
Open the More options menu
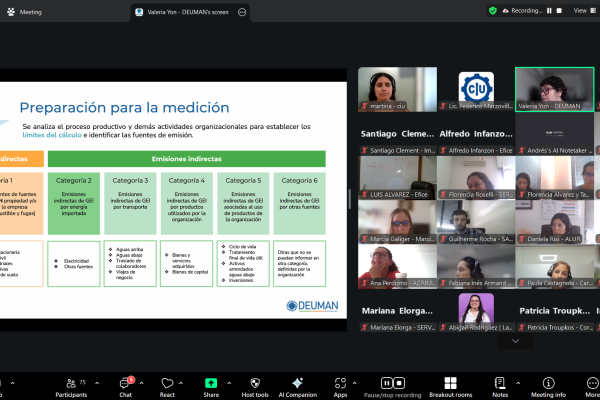point(592,387)
